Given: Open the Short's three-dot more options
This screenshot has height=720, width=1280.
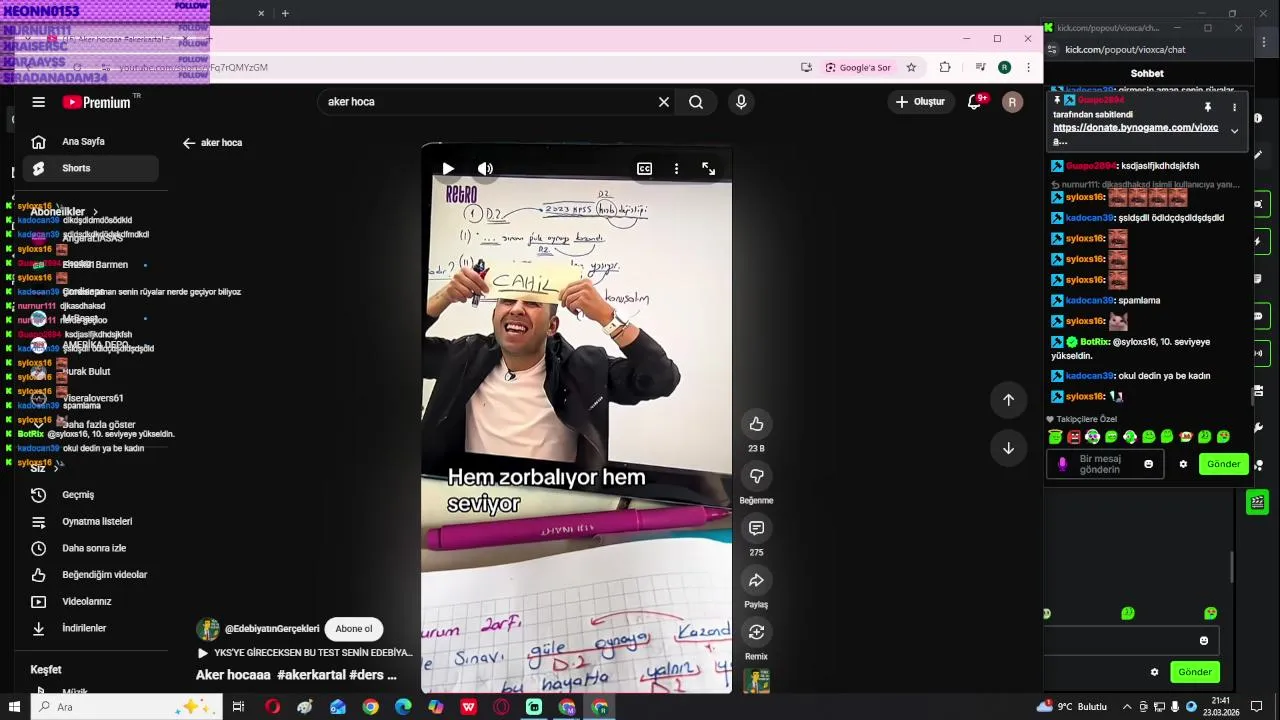Looking at the screenshot, I should pos(676,169).
